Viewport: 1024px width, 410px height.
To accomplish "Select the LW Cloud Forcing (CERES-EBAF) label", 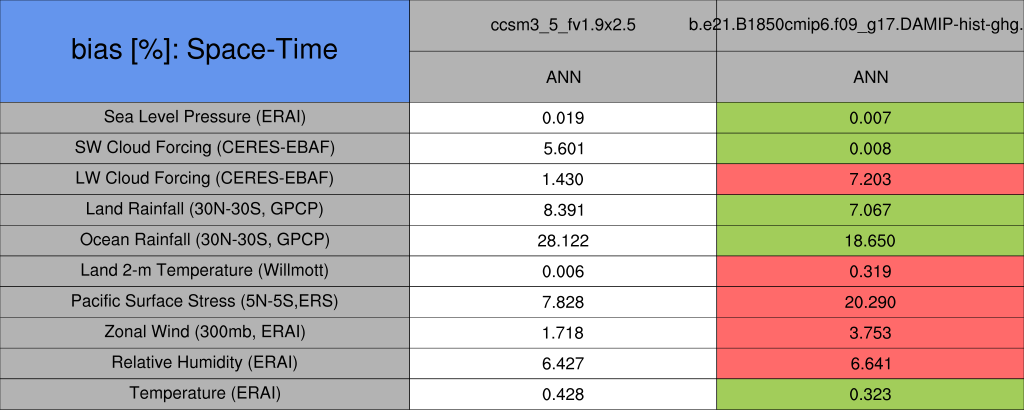I will pyautogui.click(x=204, y=179).
